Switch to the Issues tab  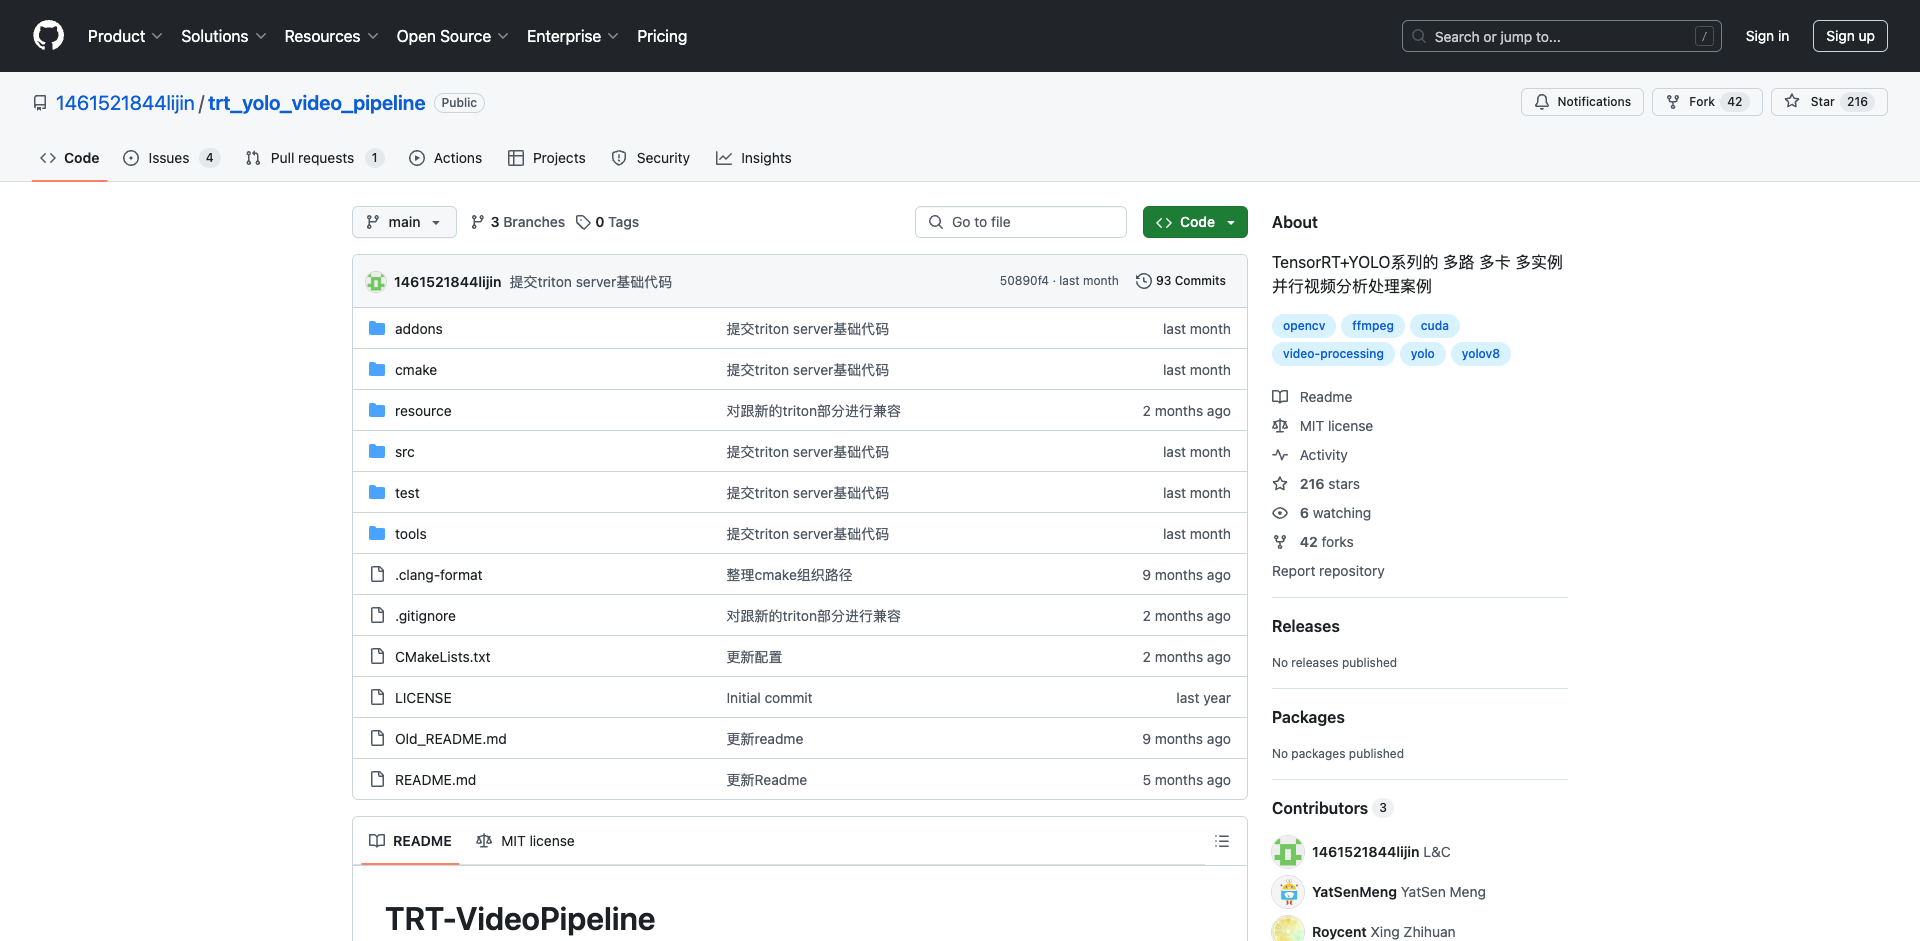(x=171, y=158)
